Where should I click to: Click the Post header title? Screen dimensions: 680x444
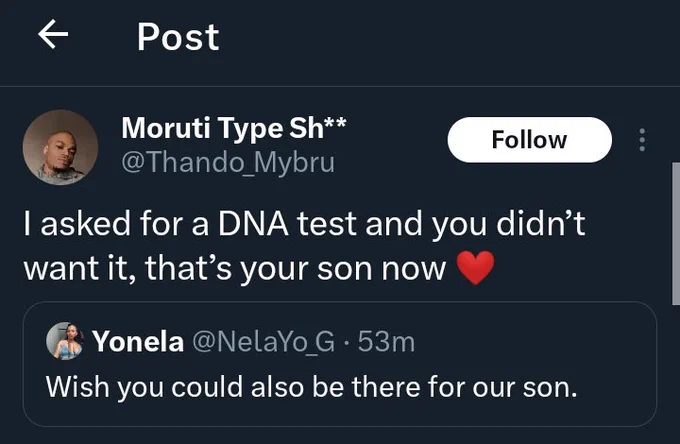(178, 37)
